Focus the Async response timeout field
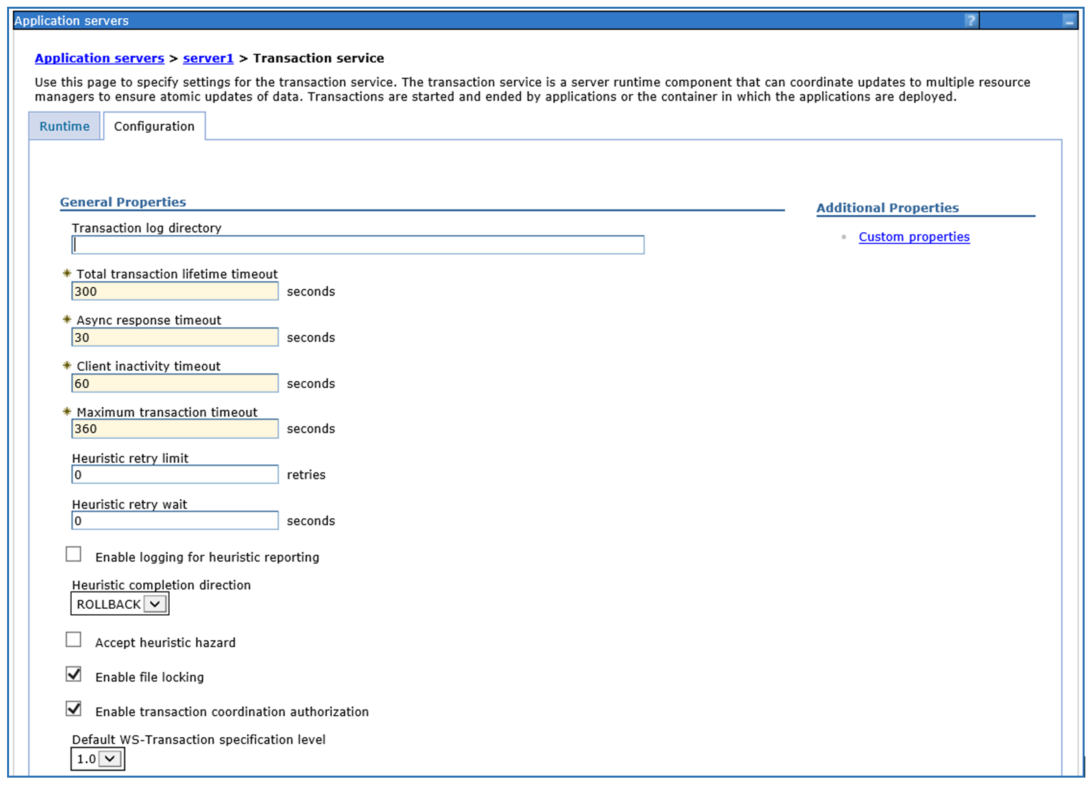This screenshot has width=1092, height=786. (x=175, y=338)
